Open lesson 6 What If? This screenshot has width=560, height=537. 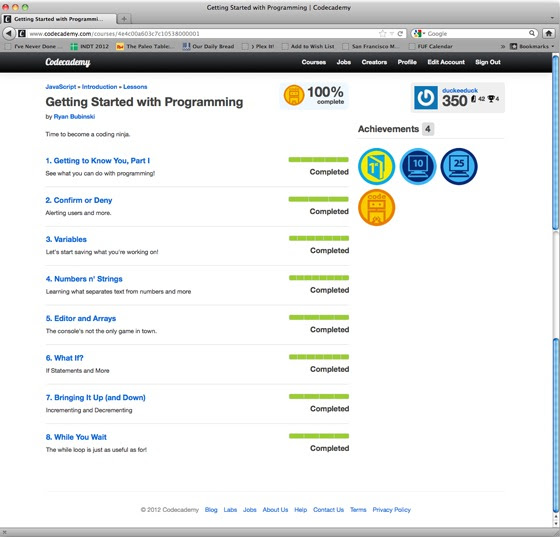click(x=64, y=358)
